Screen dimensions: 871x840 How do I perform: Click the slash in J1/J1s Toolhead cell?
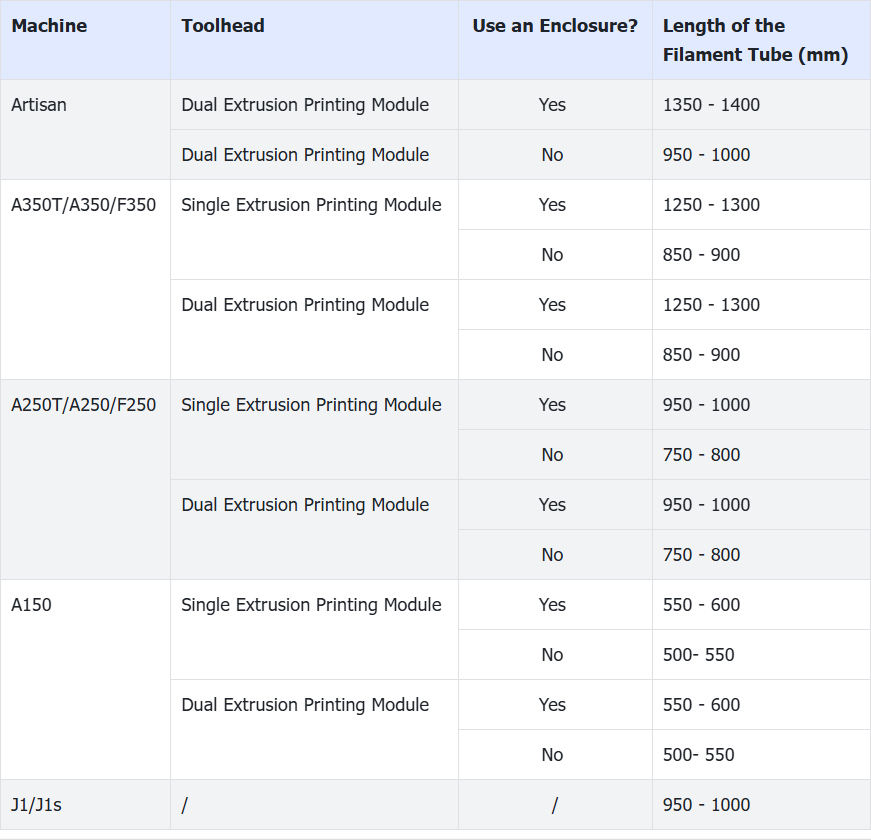tap(184, 805)
